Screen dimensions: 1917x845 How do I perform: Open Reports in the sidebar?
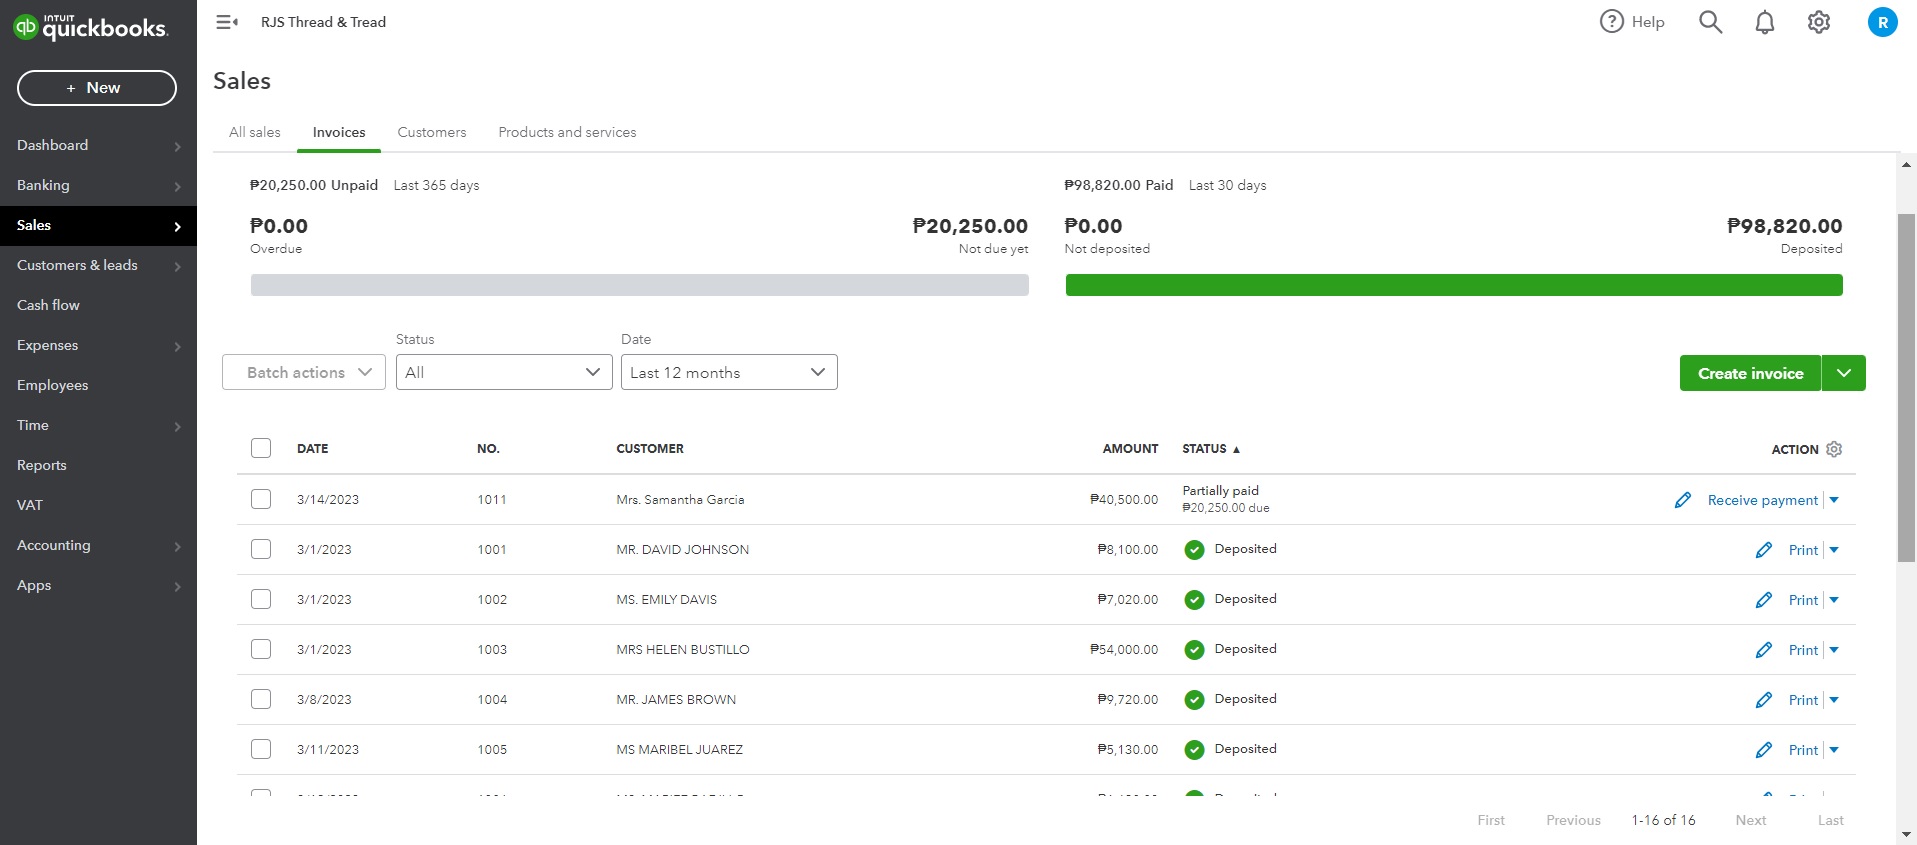[x=42, y=465]
